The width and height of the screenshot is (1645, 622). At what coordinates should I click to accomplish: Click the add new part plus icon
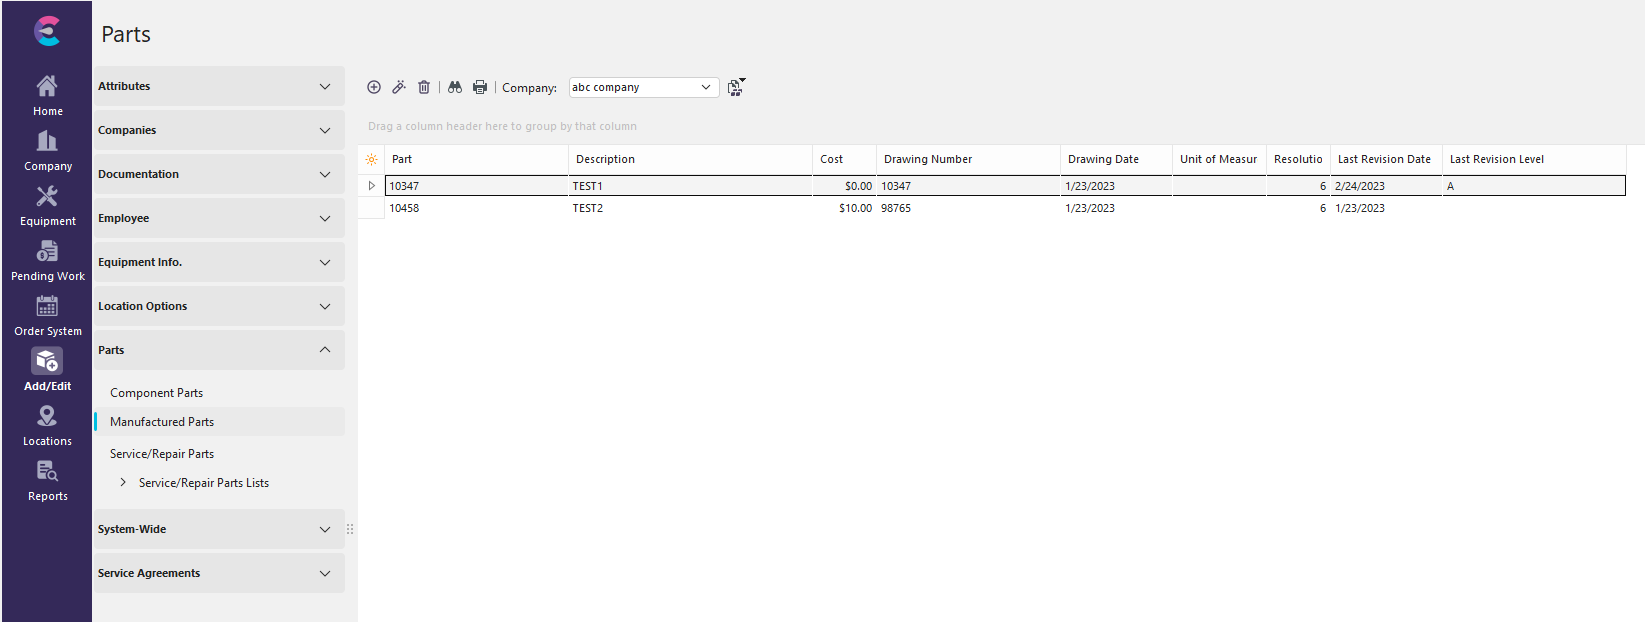point(374,87)
